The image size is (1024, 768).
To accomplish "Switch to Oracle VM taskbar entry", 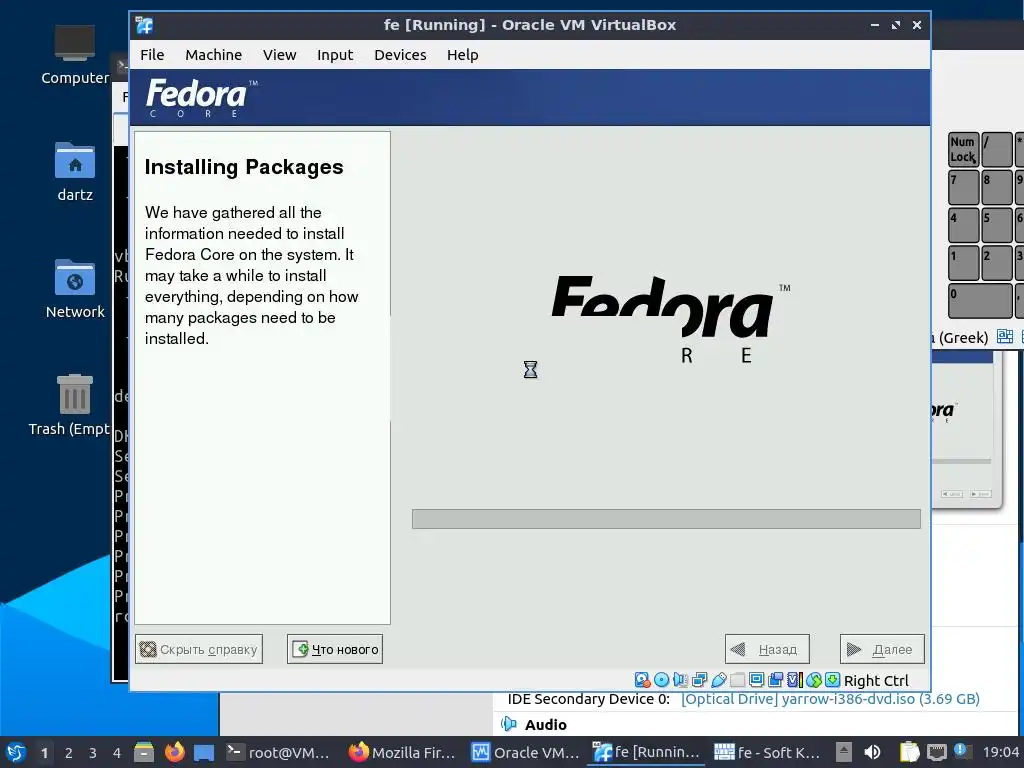I will (525, 752).
